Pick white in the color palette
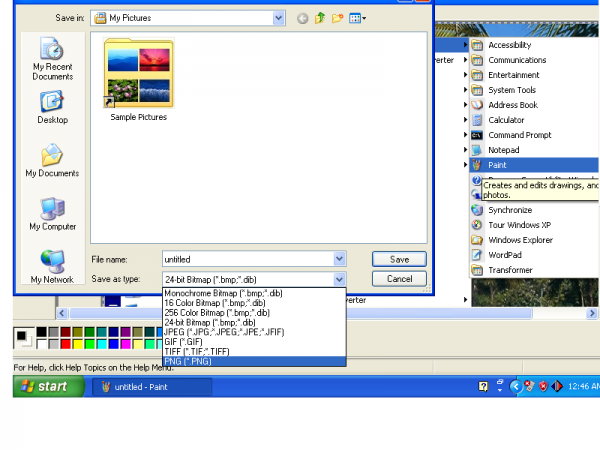The image size is (600, 450). [42, 344]
